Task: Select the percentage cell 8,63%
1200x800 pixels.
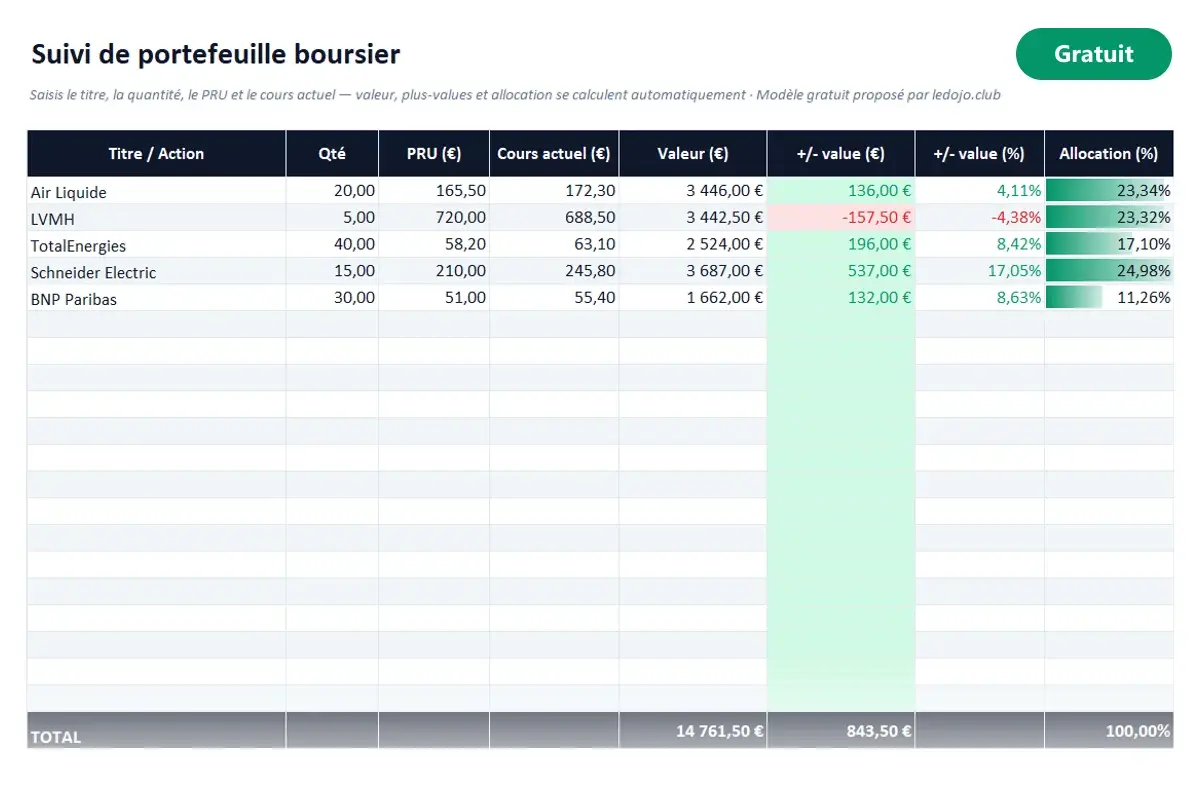Action: 980,298
